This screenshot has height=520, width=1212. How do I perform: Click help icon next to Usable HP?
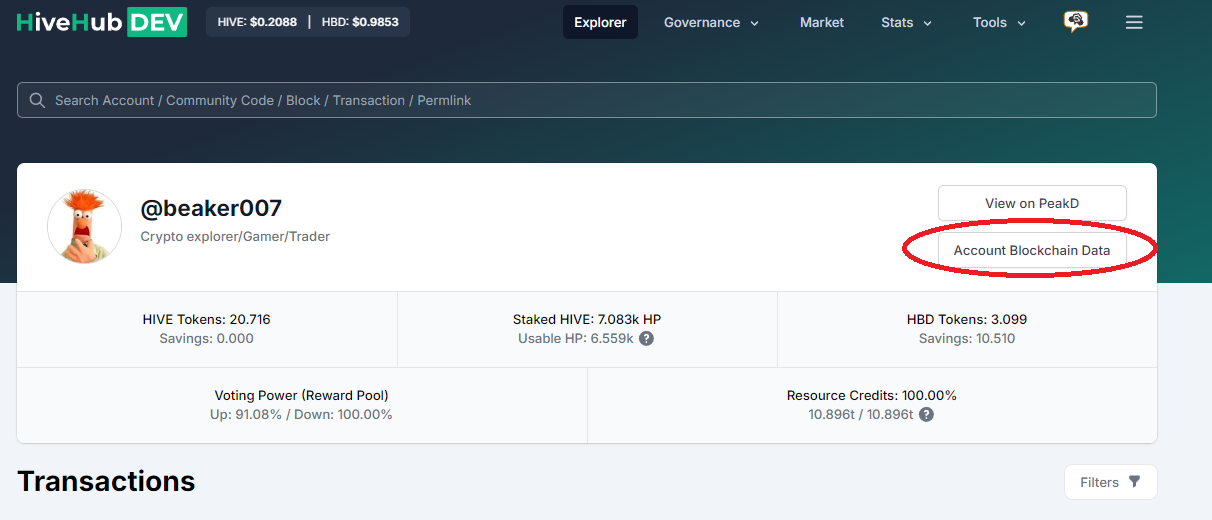(647, 339)
